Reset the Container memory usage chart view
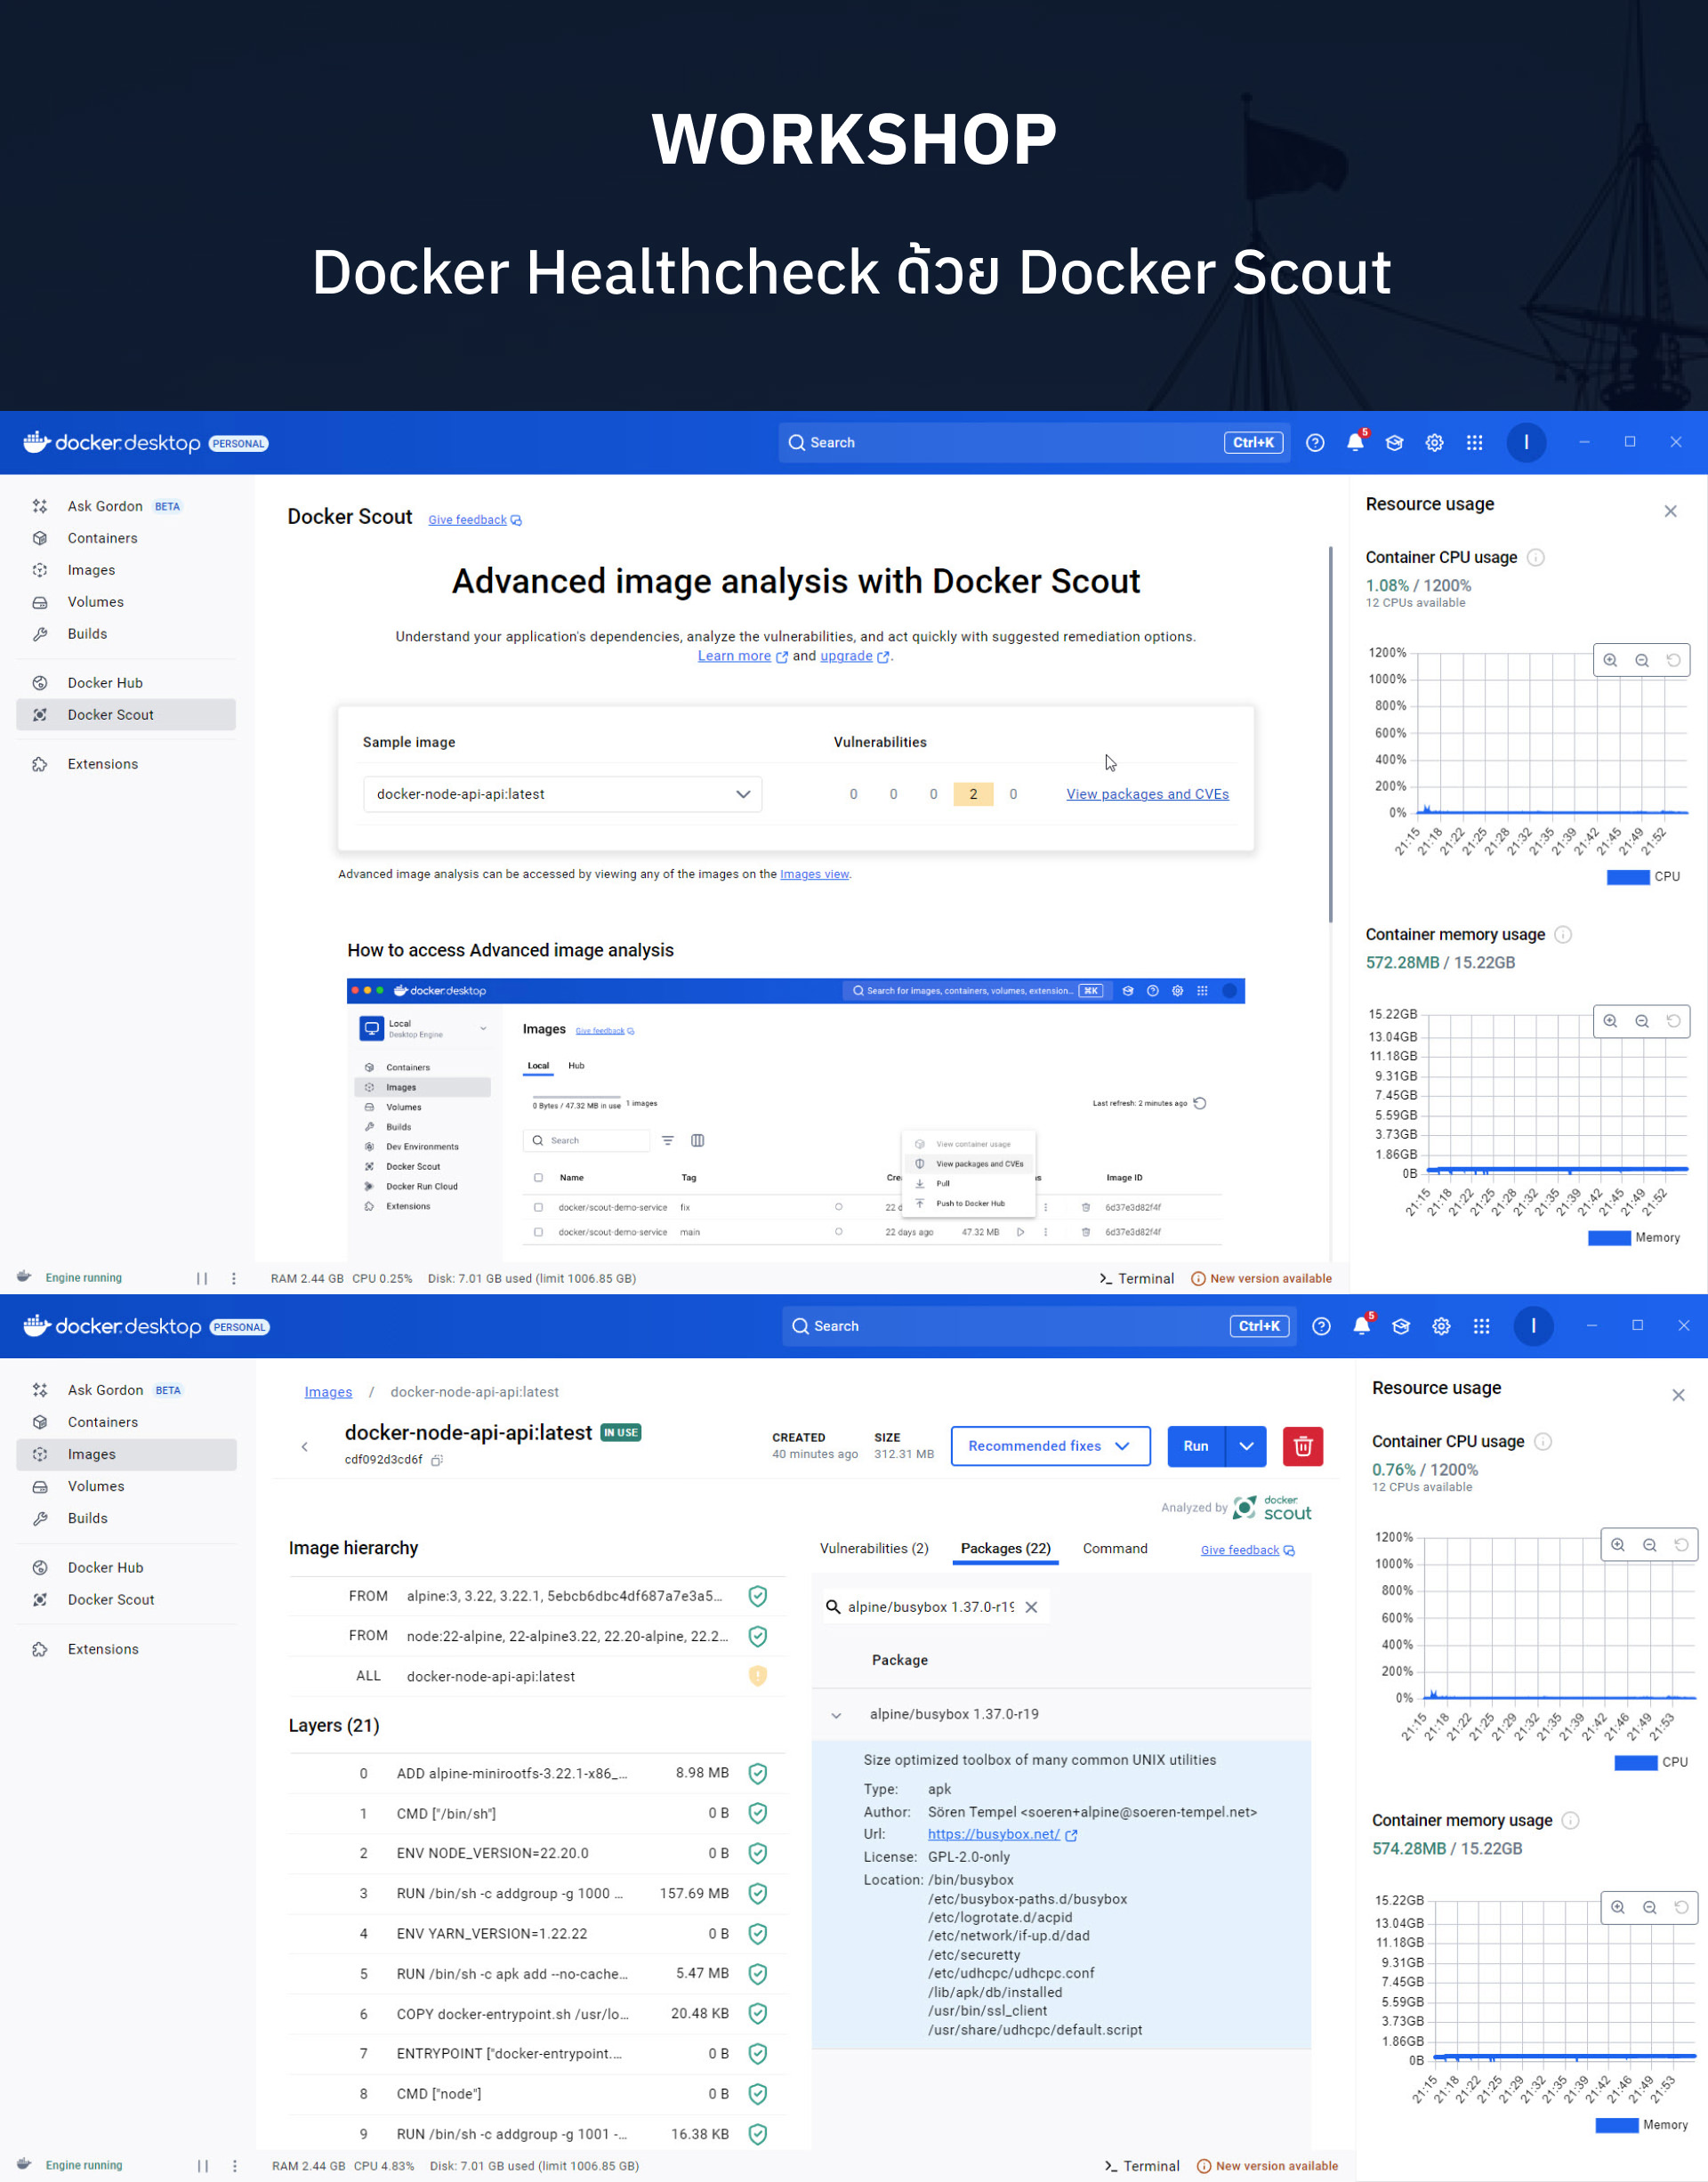 (1675, 1021)
